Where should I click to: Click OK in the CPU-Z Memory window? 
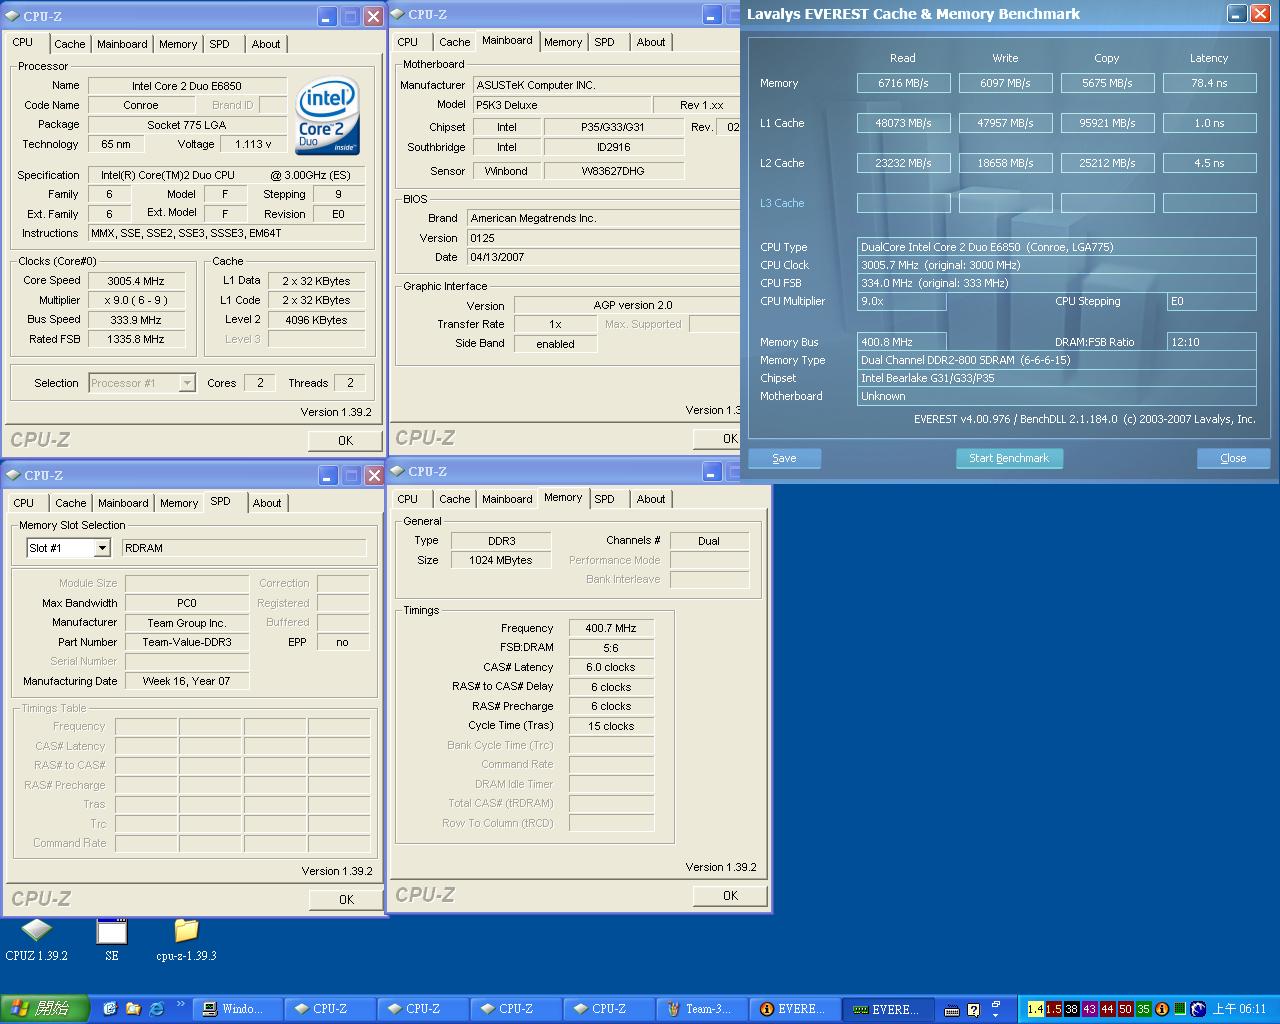pos(730,895)
